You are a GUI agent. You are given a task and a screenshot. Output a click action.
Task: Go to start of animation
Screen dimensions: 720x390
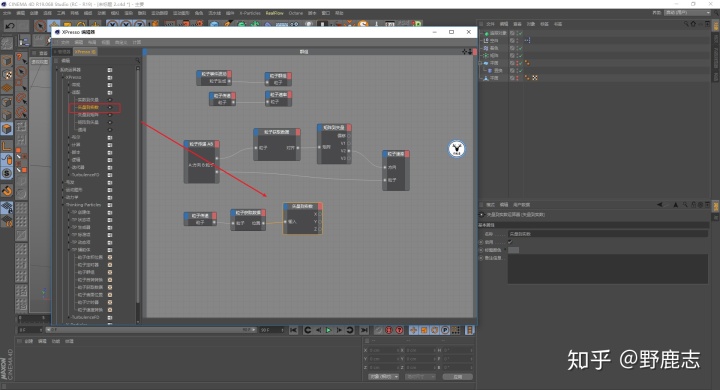293,330
